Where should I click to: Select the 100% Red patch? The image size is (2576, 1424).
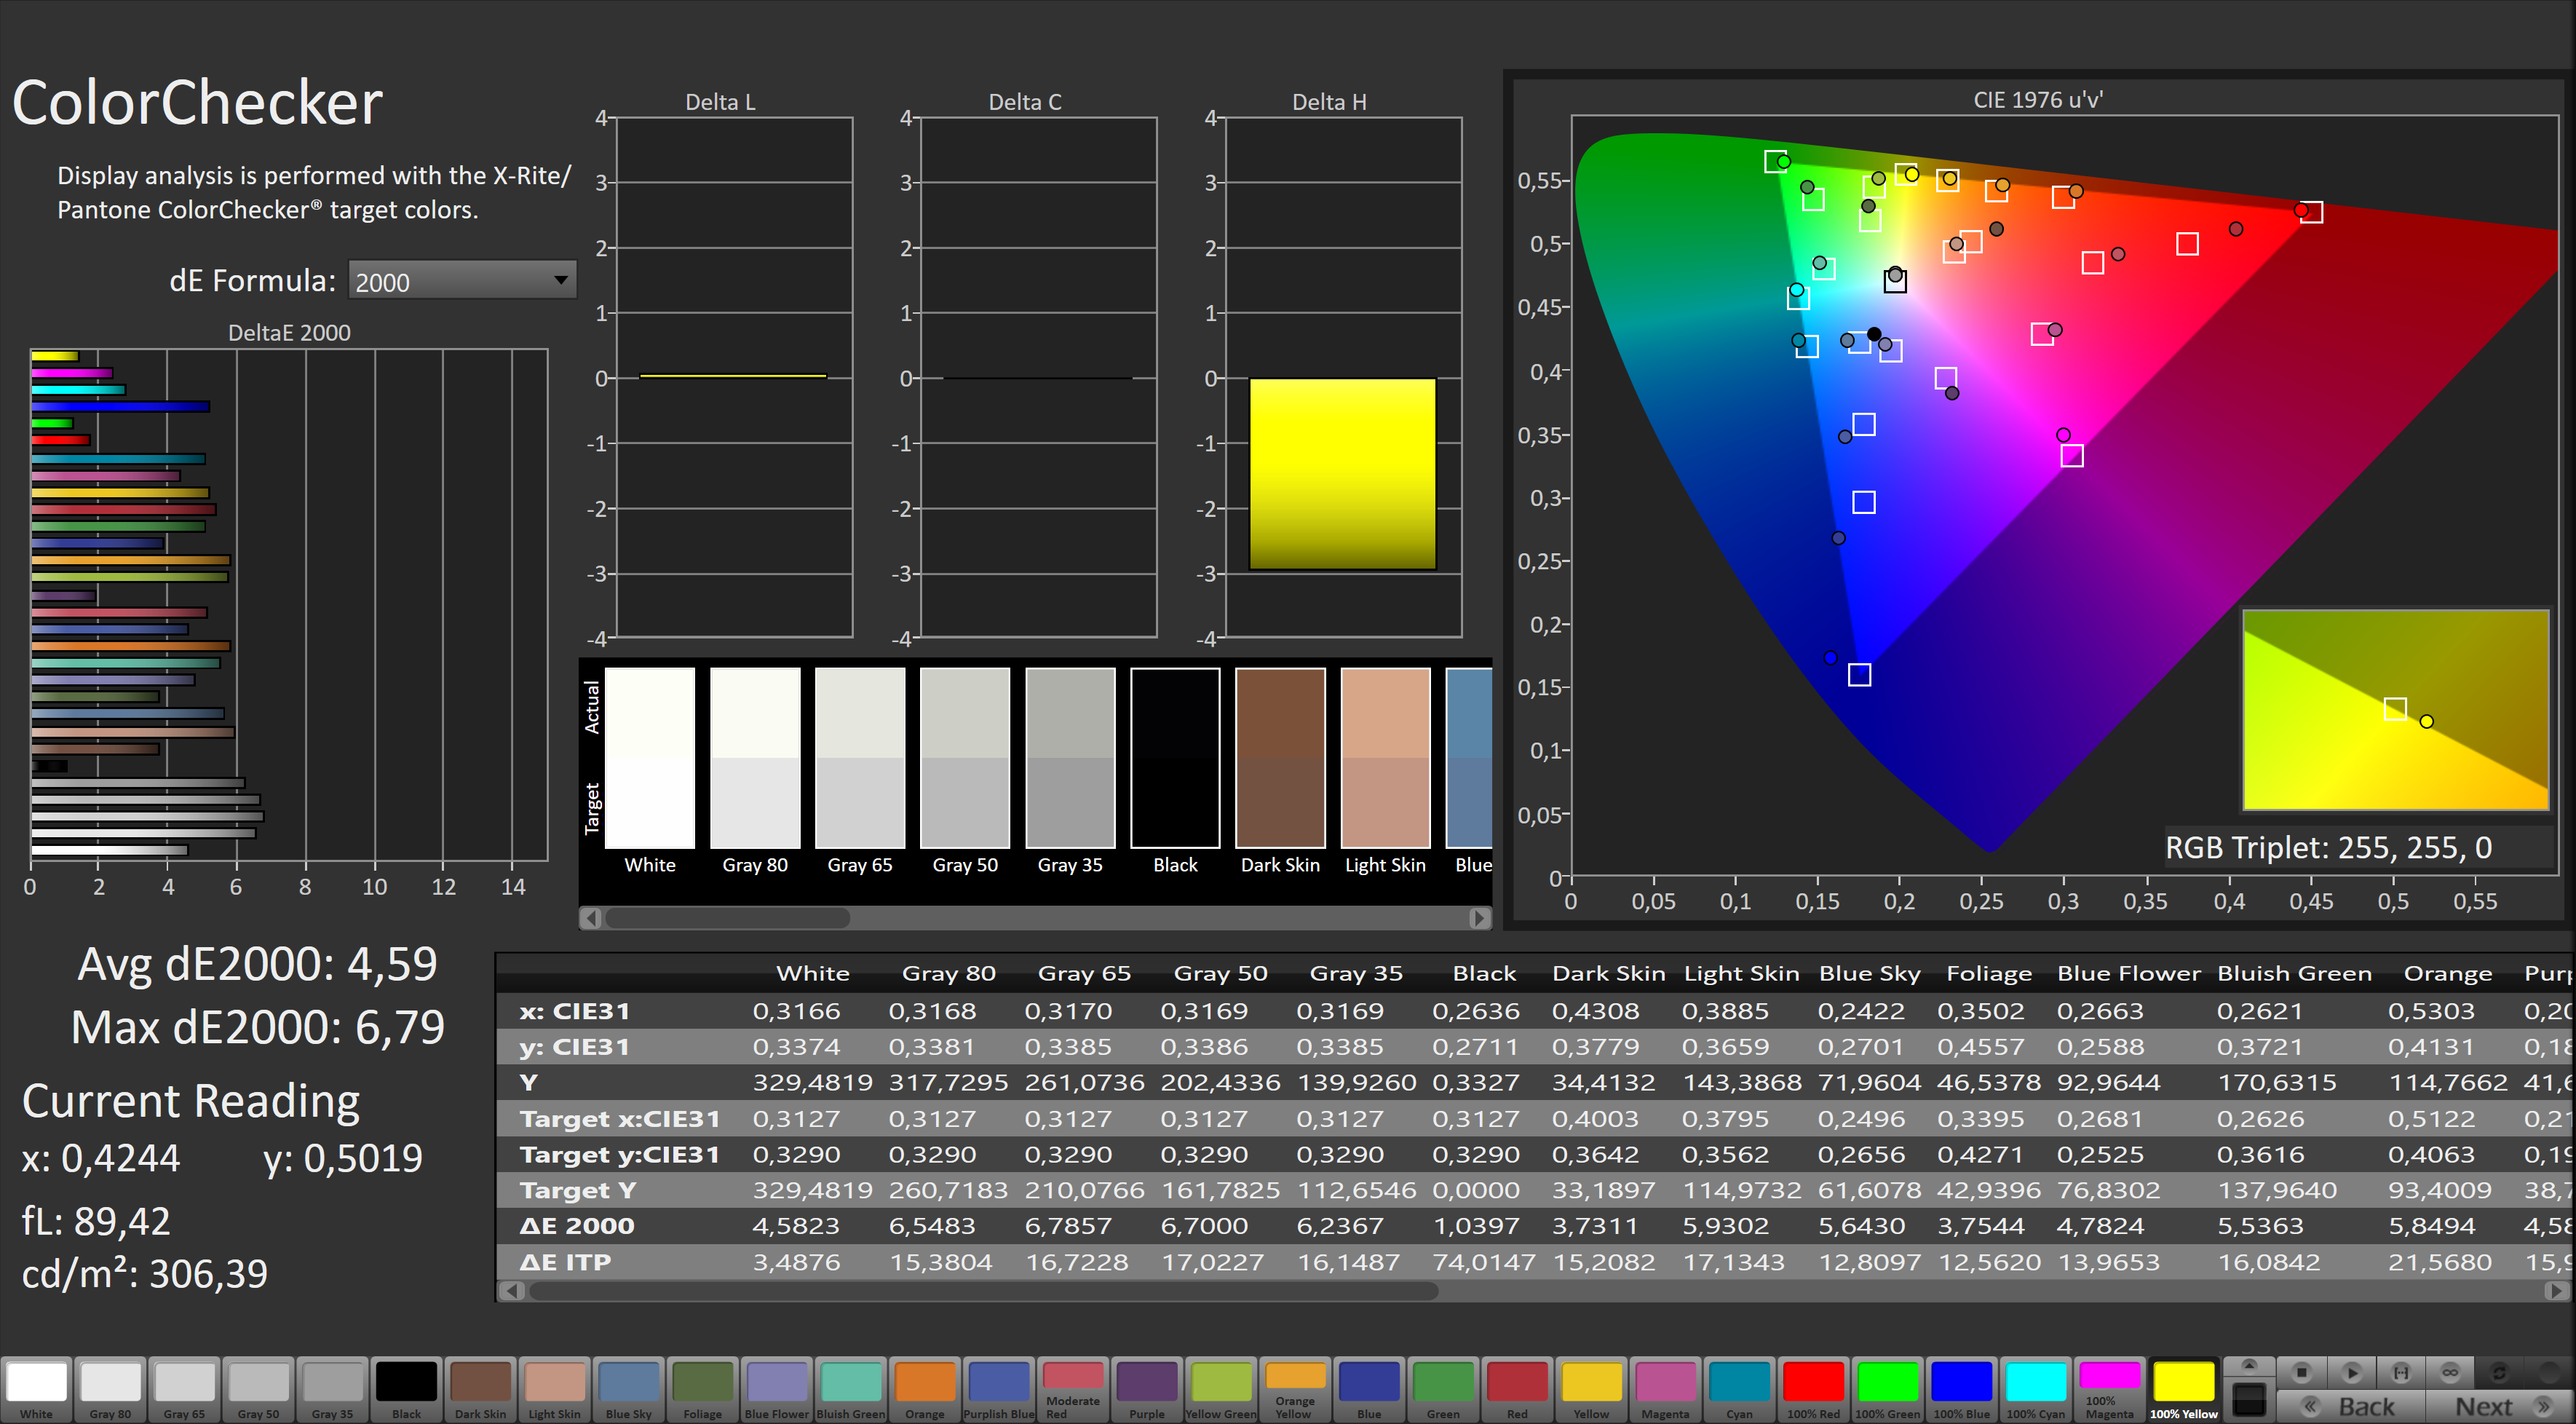click(x=1813, y=1389)
